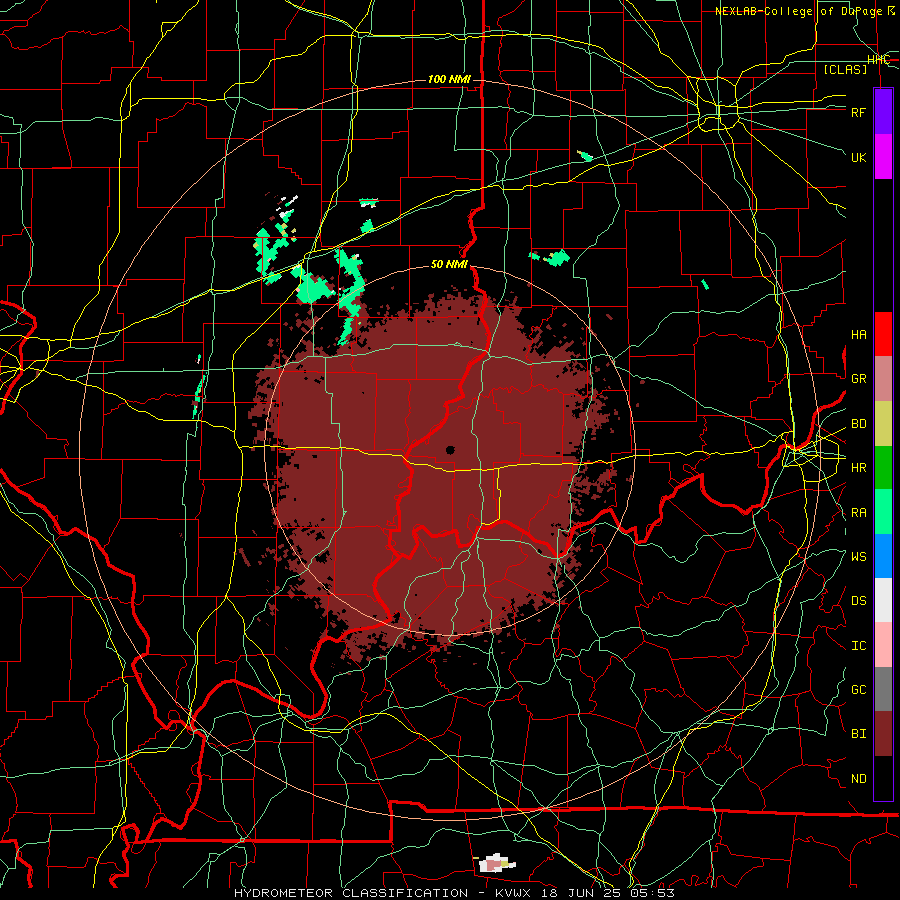The height and width of the screenshot is (900, 900).
Task: Click the RF legend label
Action: click(859, 112)
